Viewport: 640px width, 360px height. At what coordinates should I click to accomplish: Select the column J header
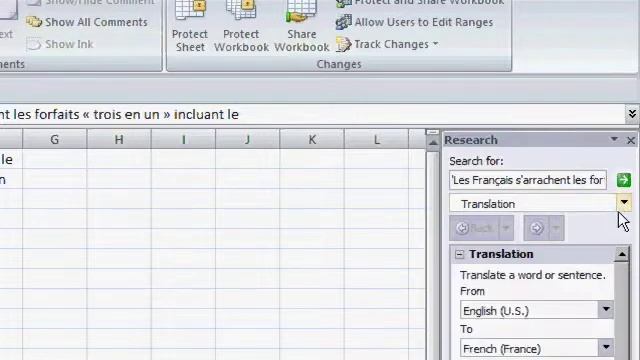click(x=247, y=140)
